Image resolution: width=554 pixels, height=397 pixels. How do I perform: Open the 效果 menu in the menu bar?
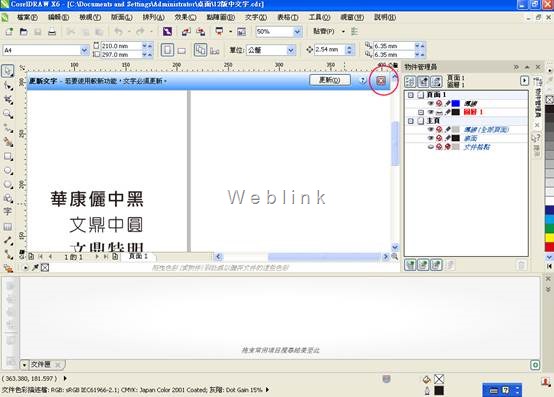[185, 17]
